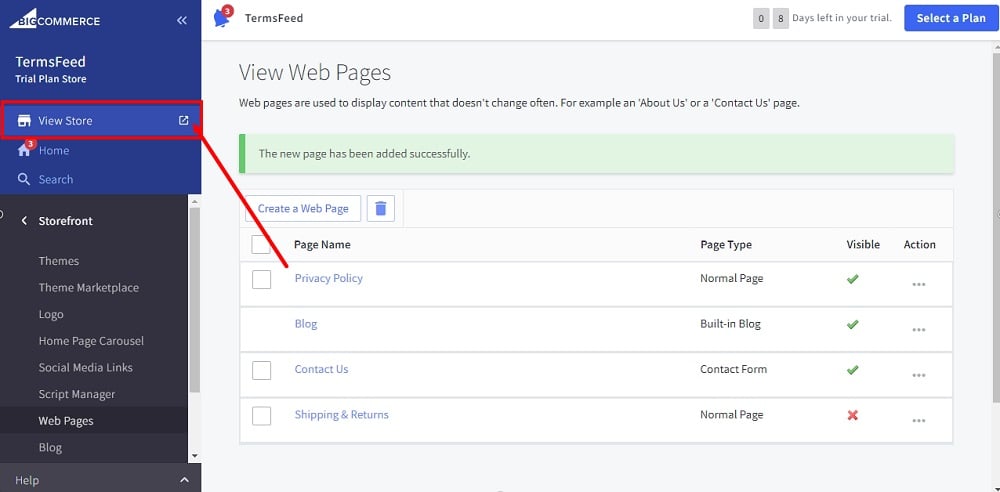
Task: Open the notifications bell icon
Action: (x=222, y=18)
